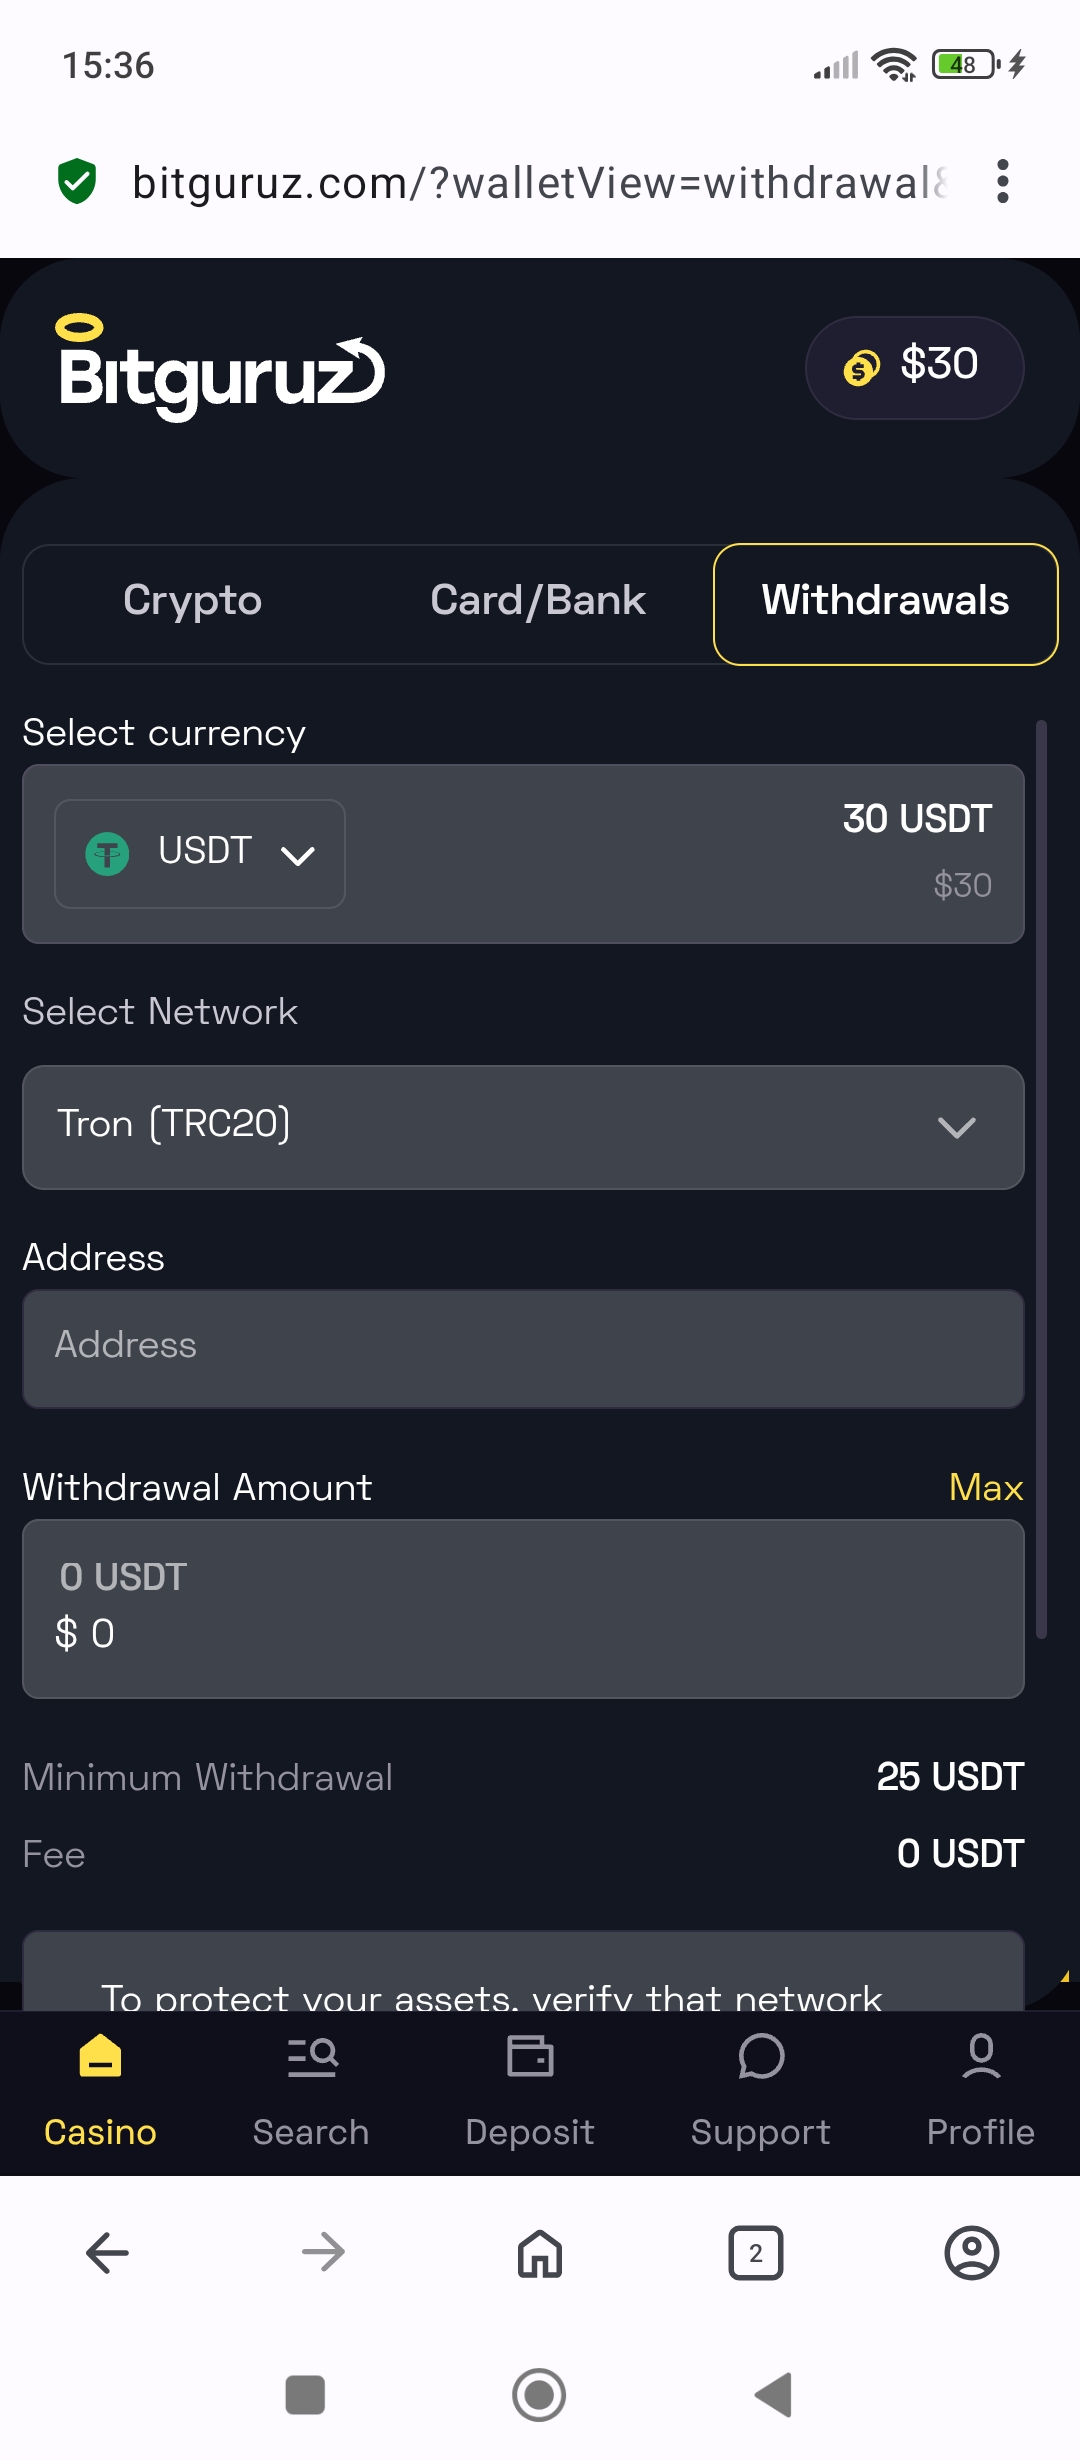Open Casino from bottom navigation

point(100,2091)
